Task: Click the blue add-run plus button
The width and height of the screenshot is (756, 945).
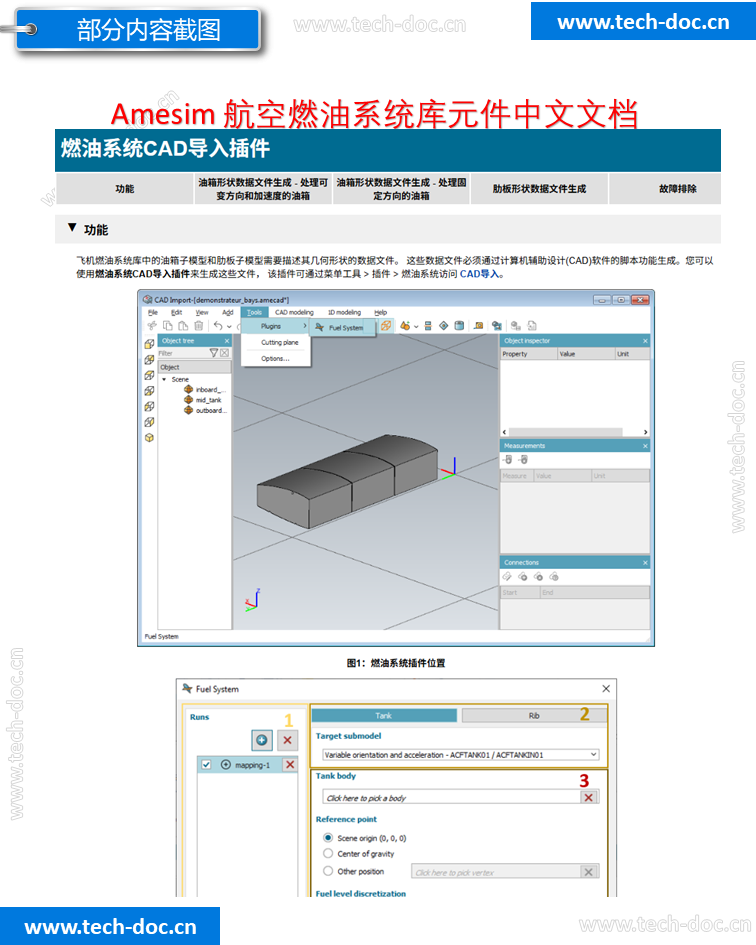Action: (262, 739)
